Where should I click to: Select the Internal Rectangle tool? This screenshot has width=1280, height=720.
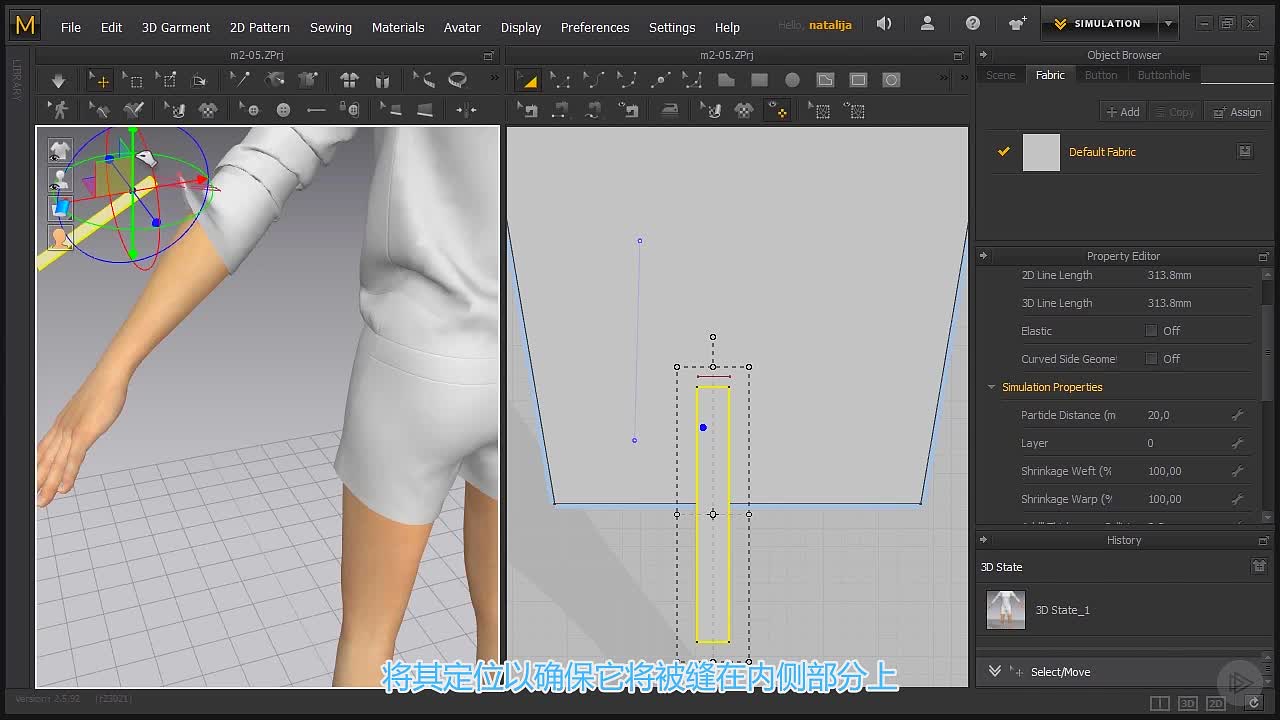(858, 80)
